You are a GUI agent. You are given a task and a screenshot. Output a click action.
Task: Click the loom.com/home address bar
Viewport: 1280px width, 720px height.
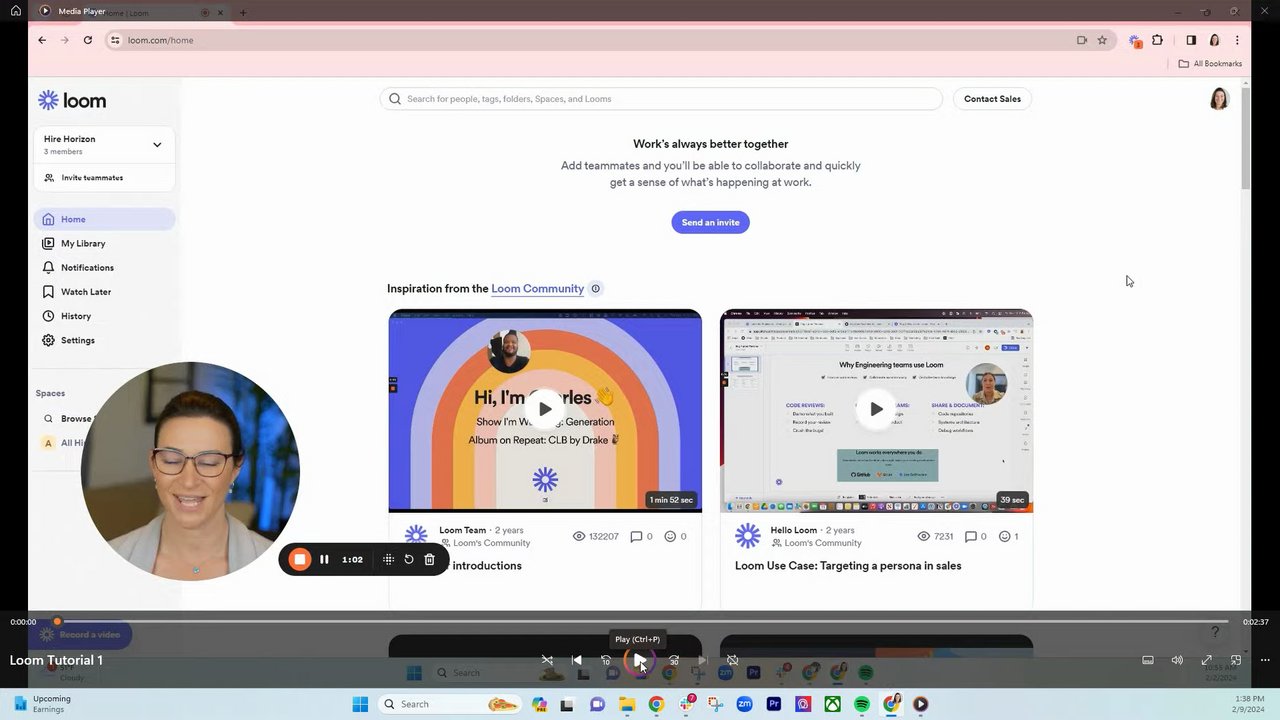[x=590, y=40]
